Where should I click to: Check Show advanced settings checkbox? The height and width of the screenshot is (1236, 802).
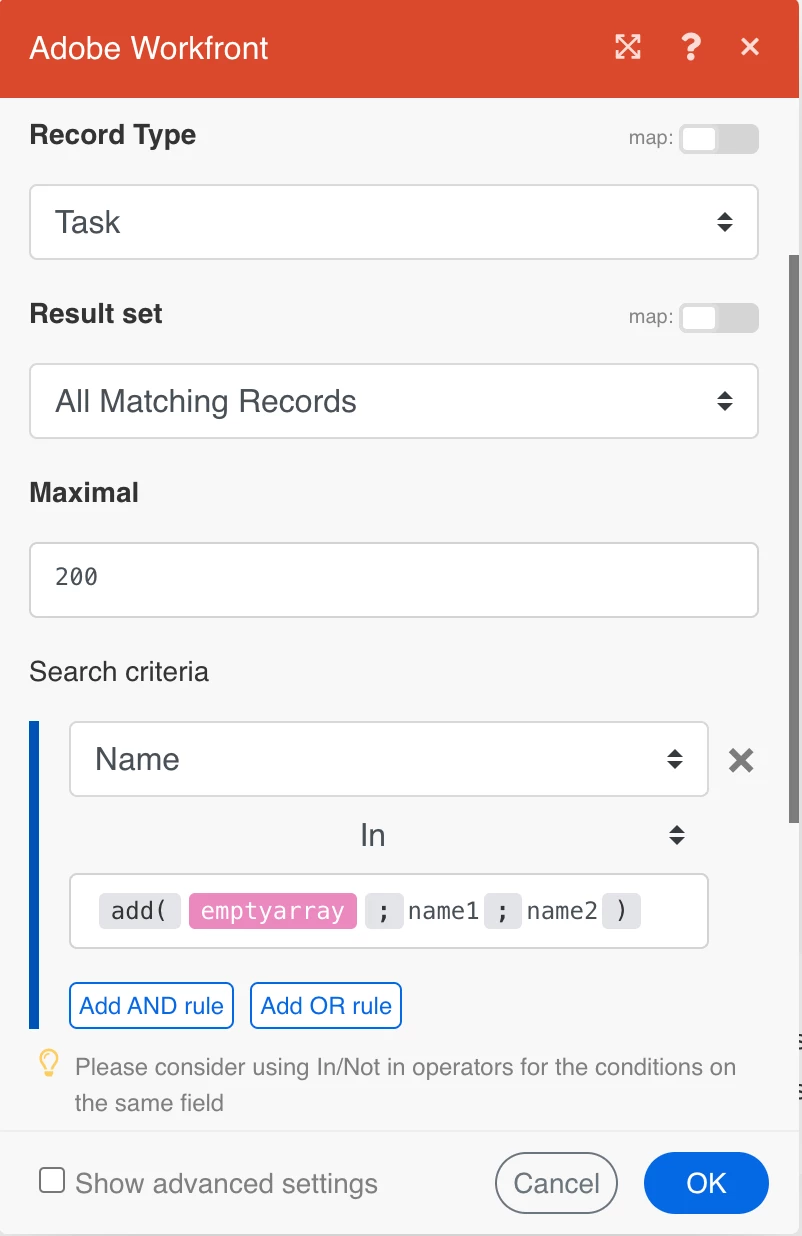click(52, 1181)
